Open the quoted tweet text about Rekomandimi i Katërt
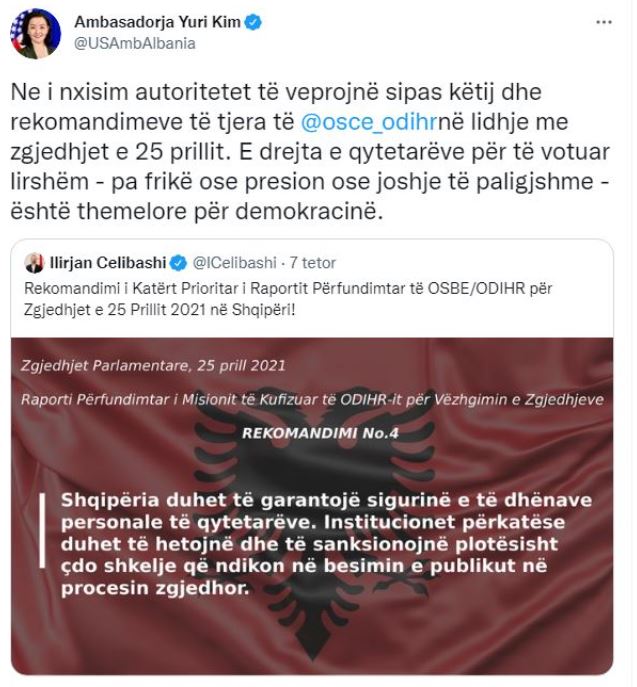 288,299
